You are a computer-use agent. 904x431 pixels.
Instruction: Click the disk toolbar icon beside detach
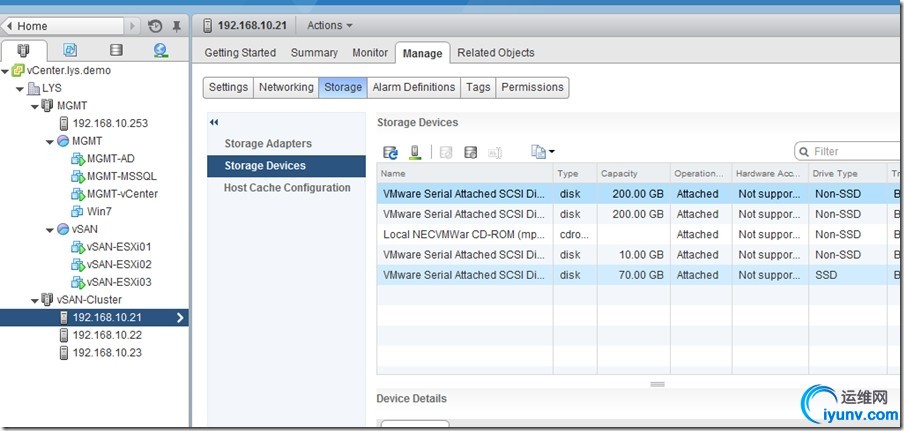point(470,152)
